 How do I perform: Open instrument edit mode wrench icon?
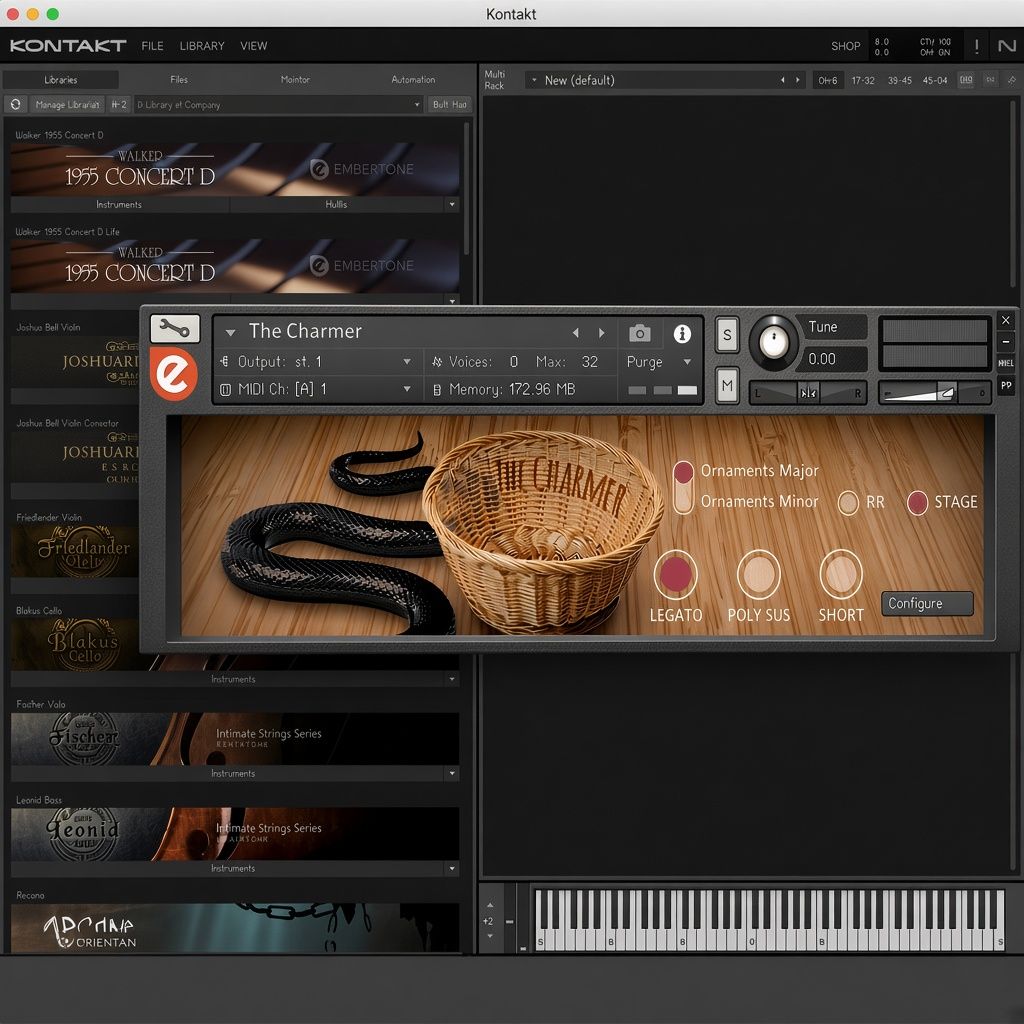point(174,328)
